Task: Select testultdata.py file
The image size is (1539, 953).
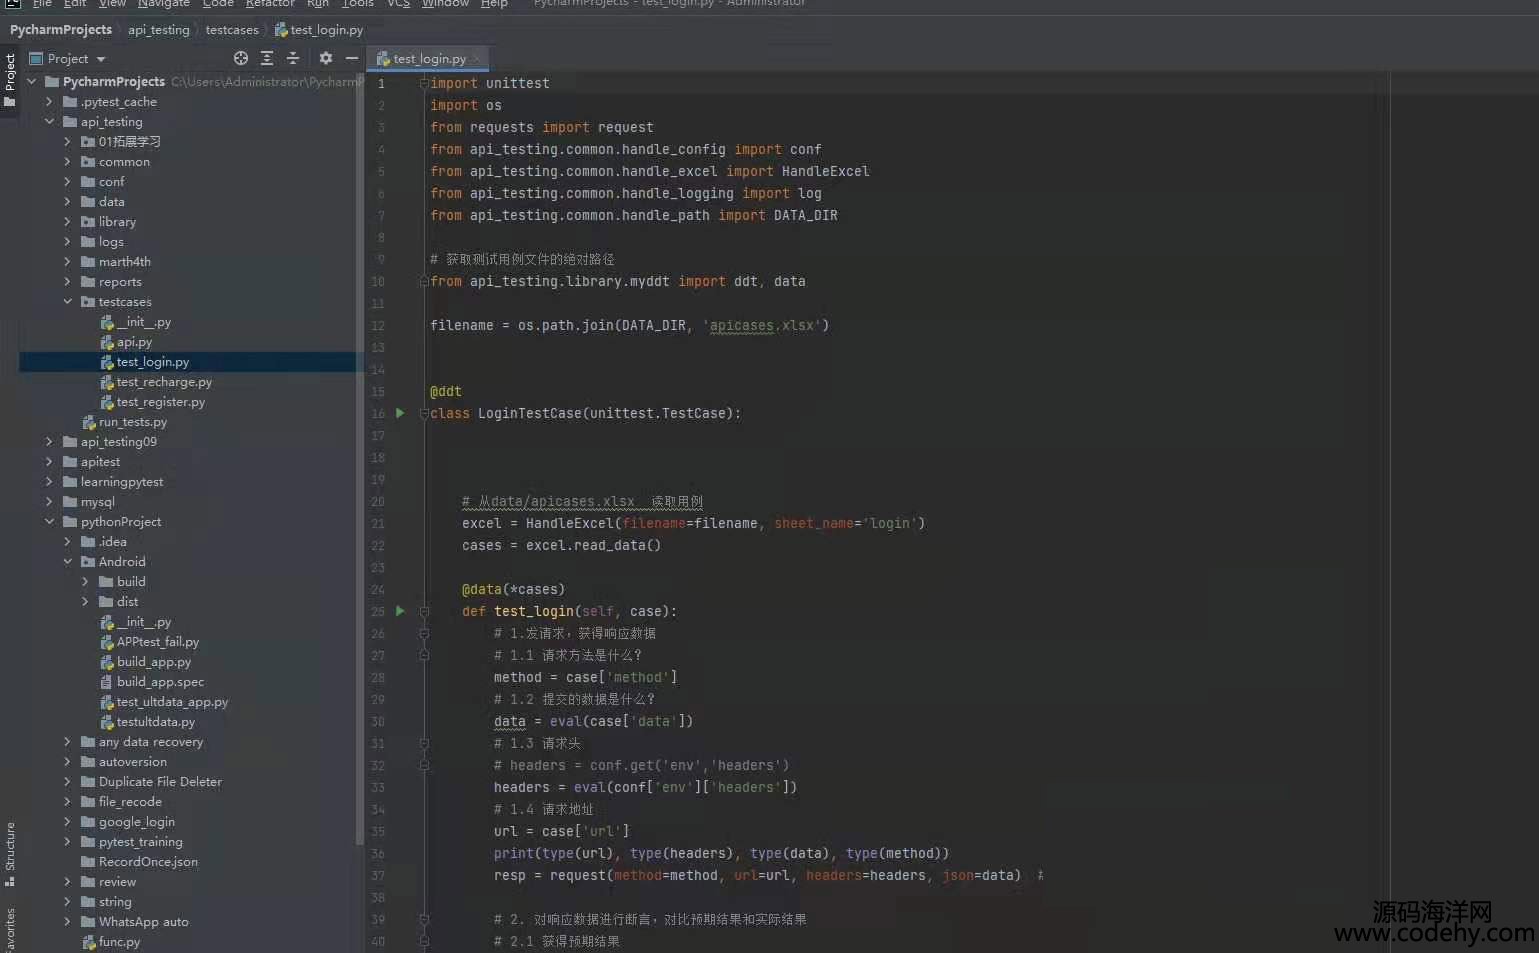Action: pyautogui.click(x=155, y=722)
